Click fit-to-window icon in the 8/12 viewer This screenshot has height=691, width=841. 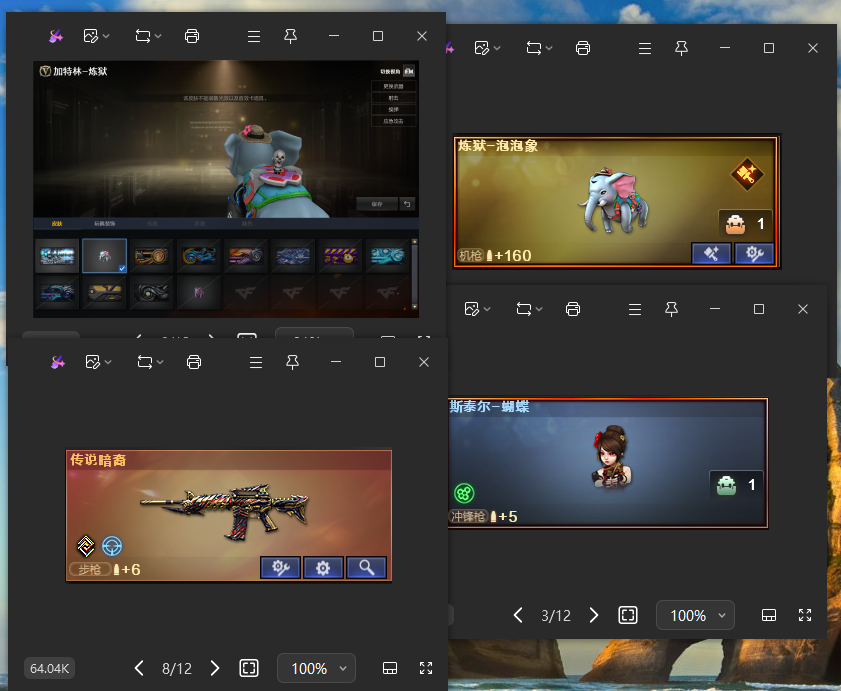pyautogui.click(x=249, y=668)
